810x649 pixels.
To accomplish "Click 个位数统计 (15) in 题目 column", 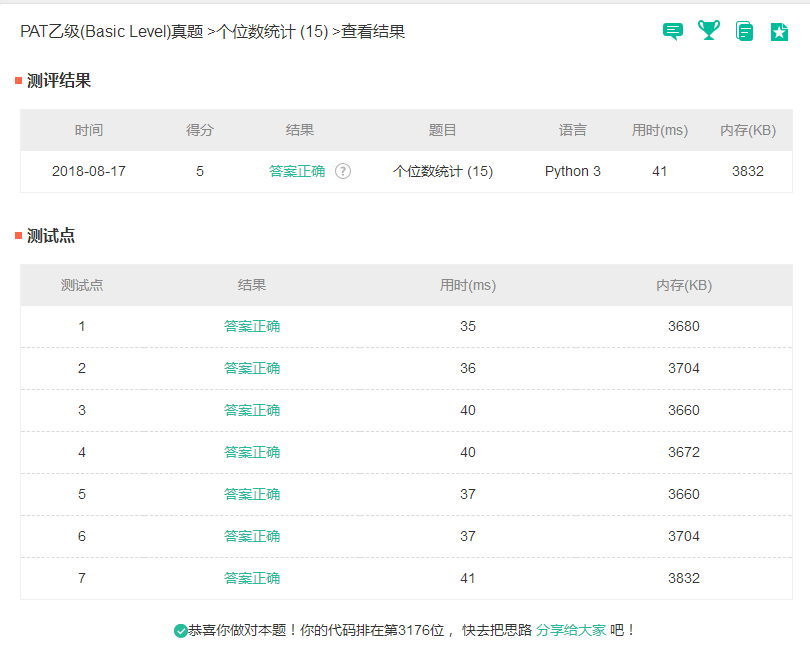I will point(442,171).
